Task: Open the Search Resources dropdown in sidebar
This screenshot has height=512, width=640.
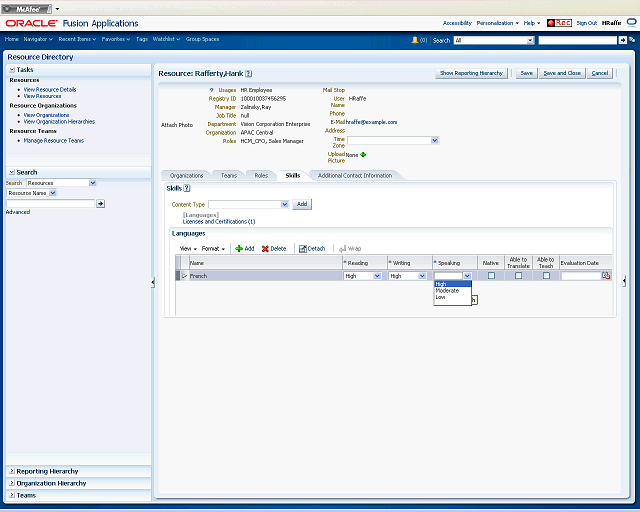Action: click(93, 183)
